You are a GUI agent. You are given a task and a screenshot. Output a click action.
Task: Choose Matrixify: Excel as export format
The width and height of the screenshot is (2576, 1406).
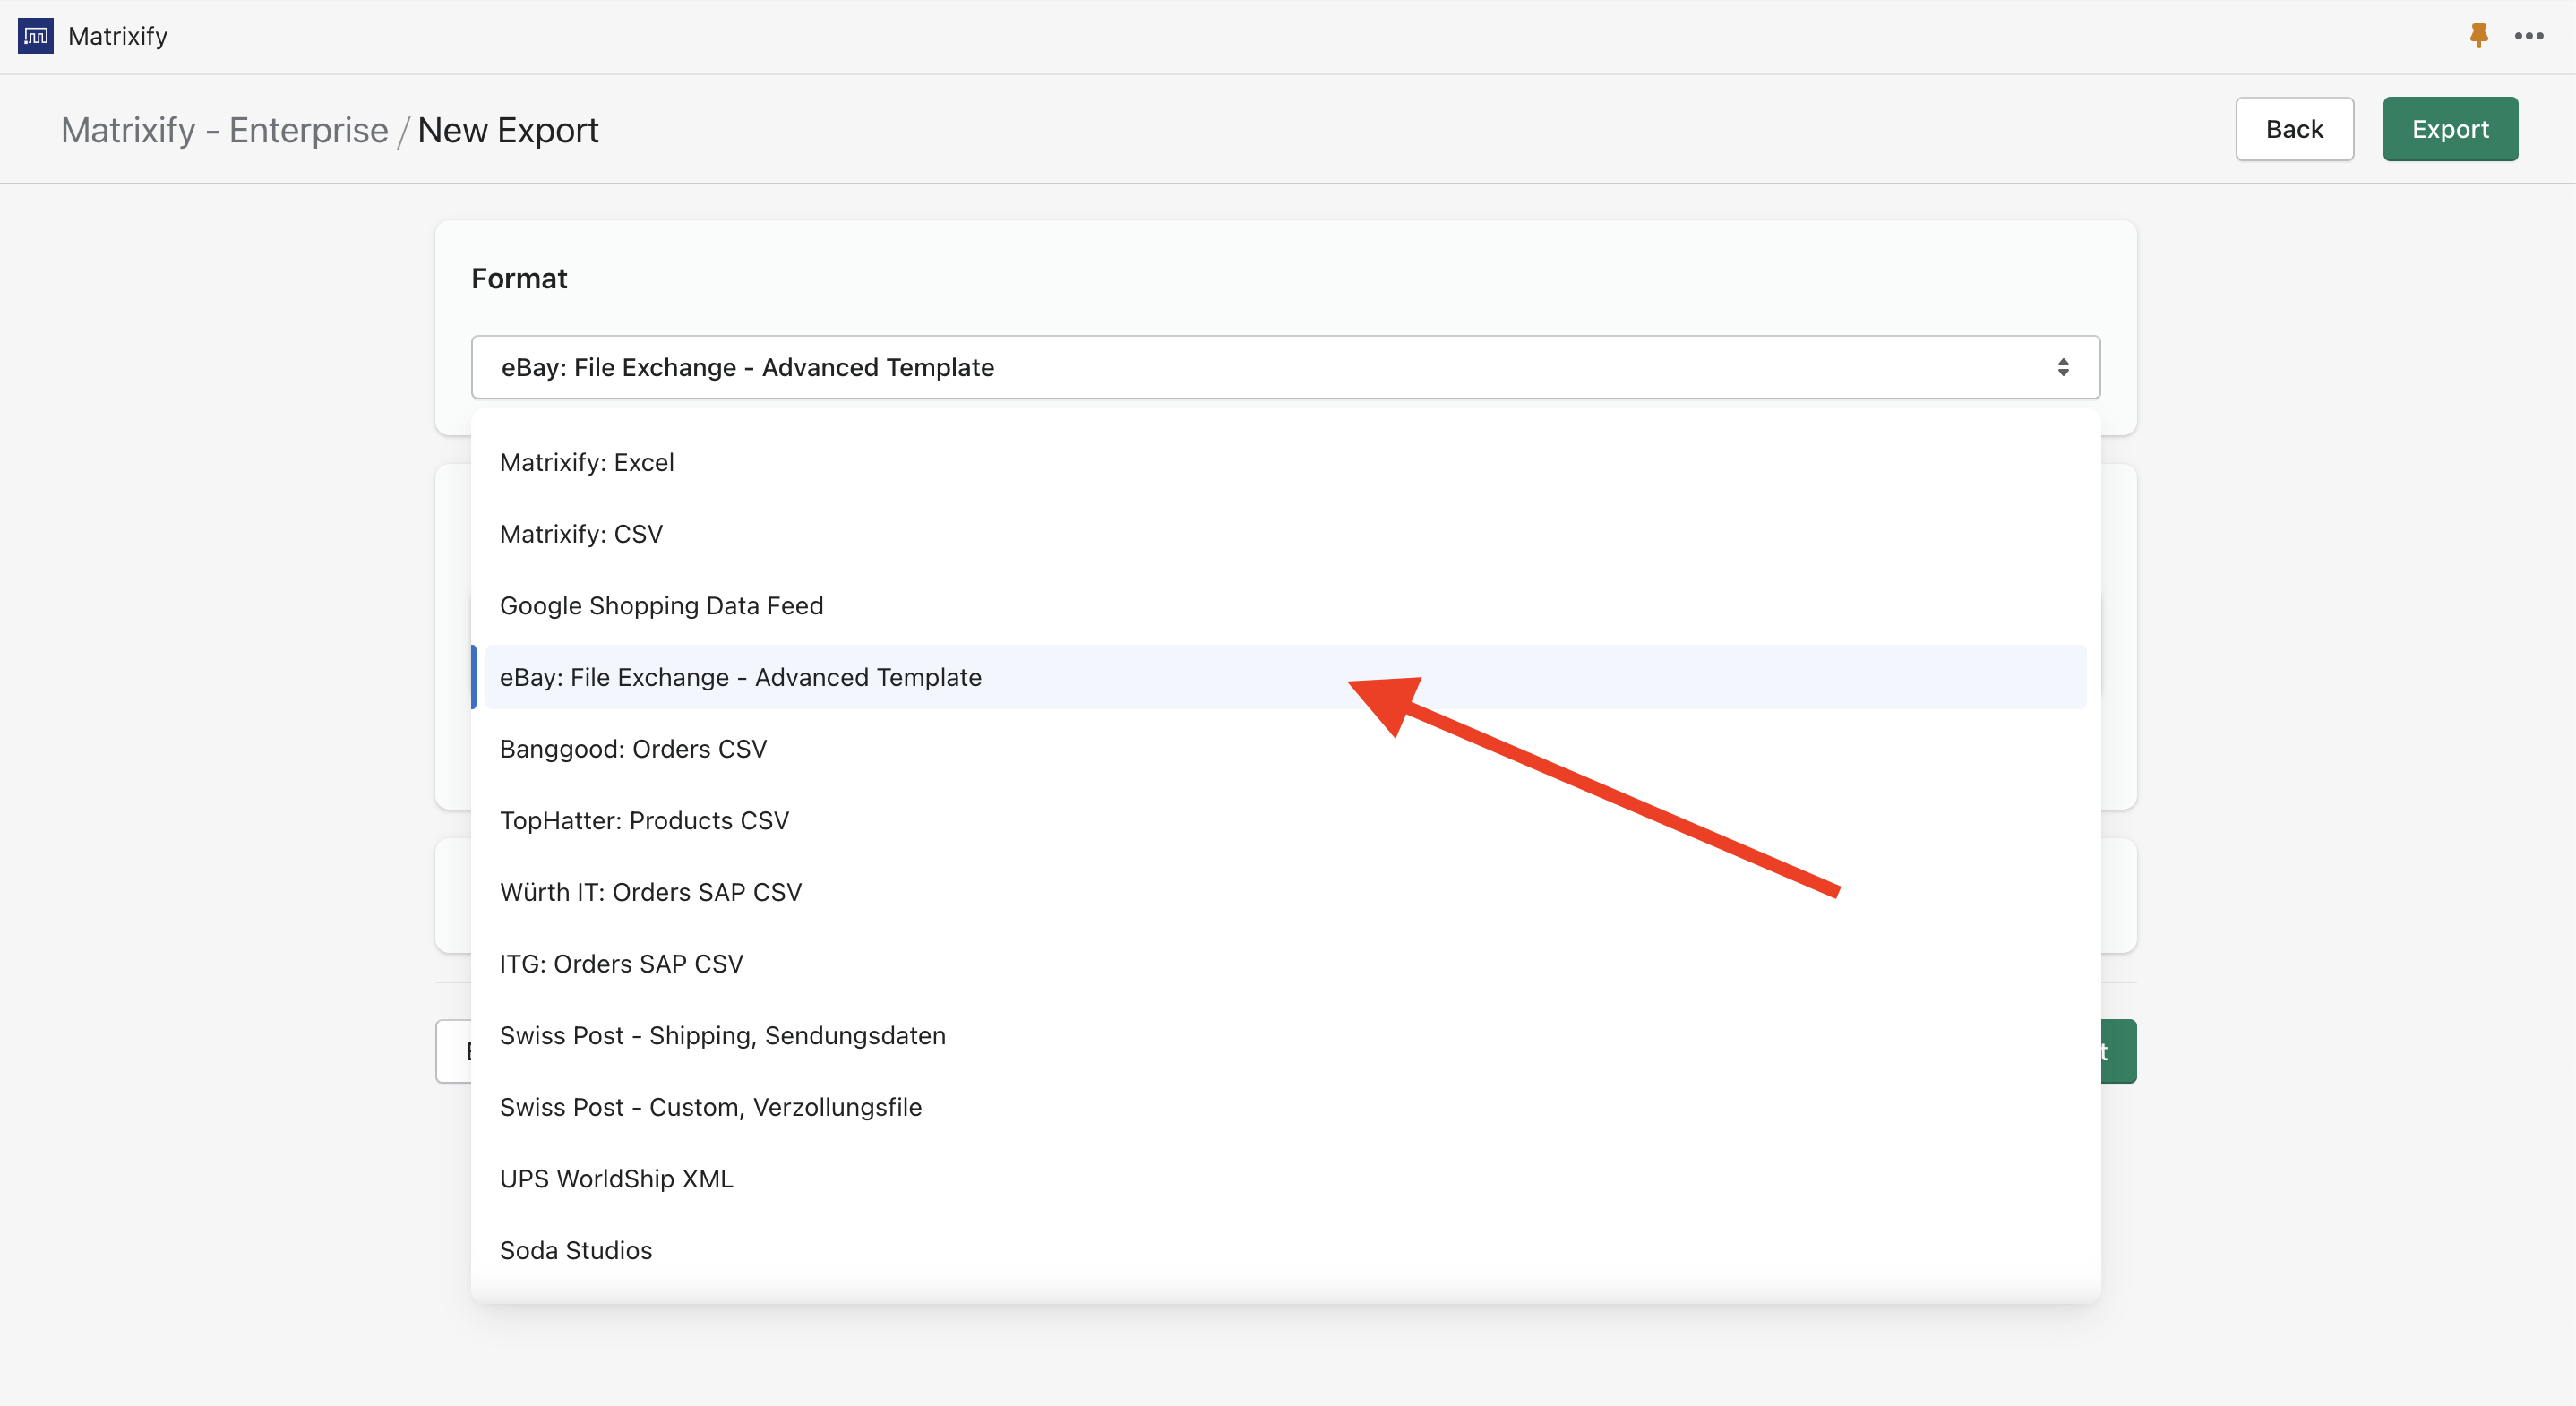click(587, 462)
